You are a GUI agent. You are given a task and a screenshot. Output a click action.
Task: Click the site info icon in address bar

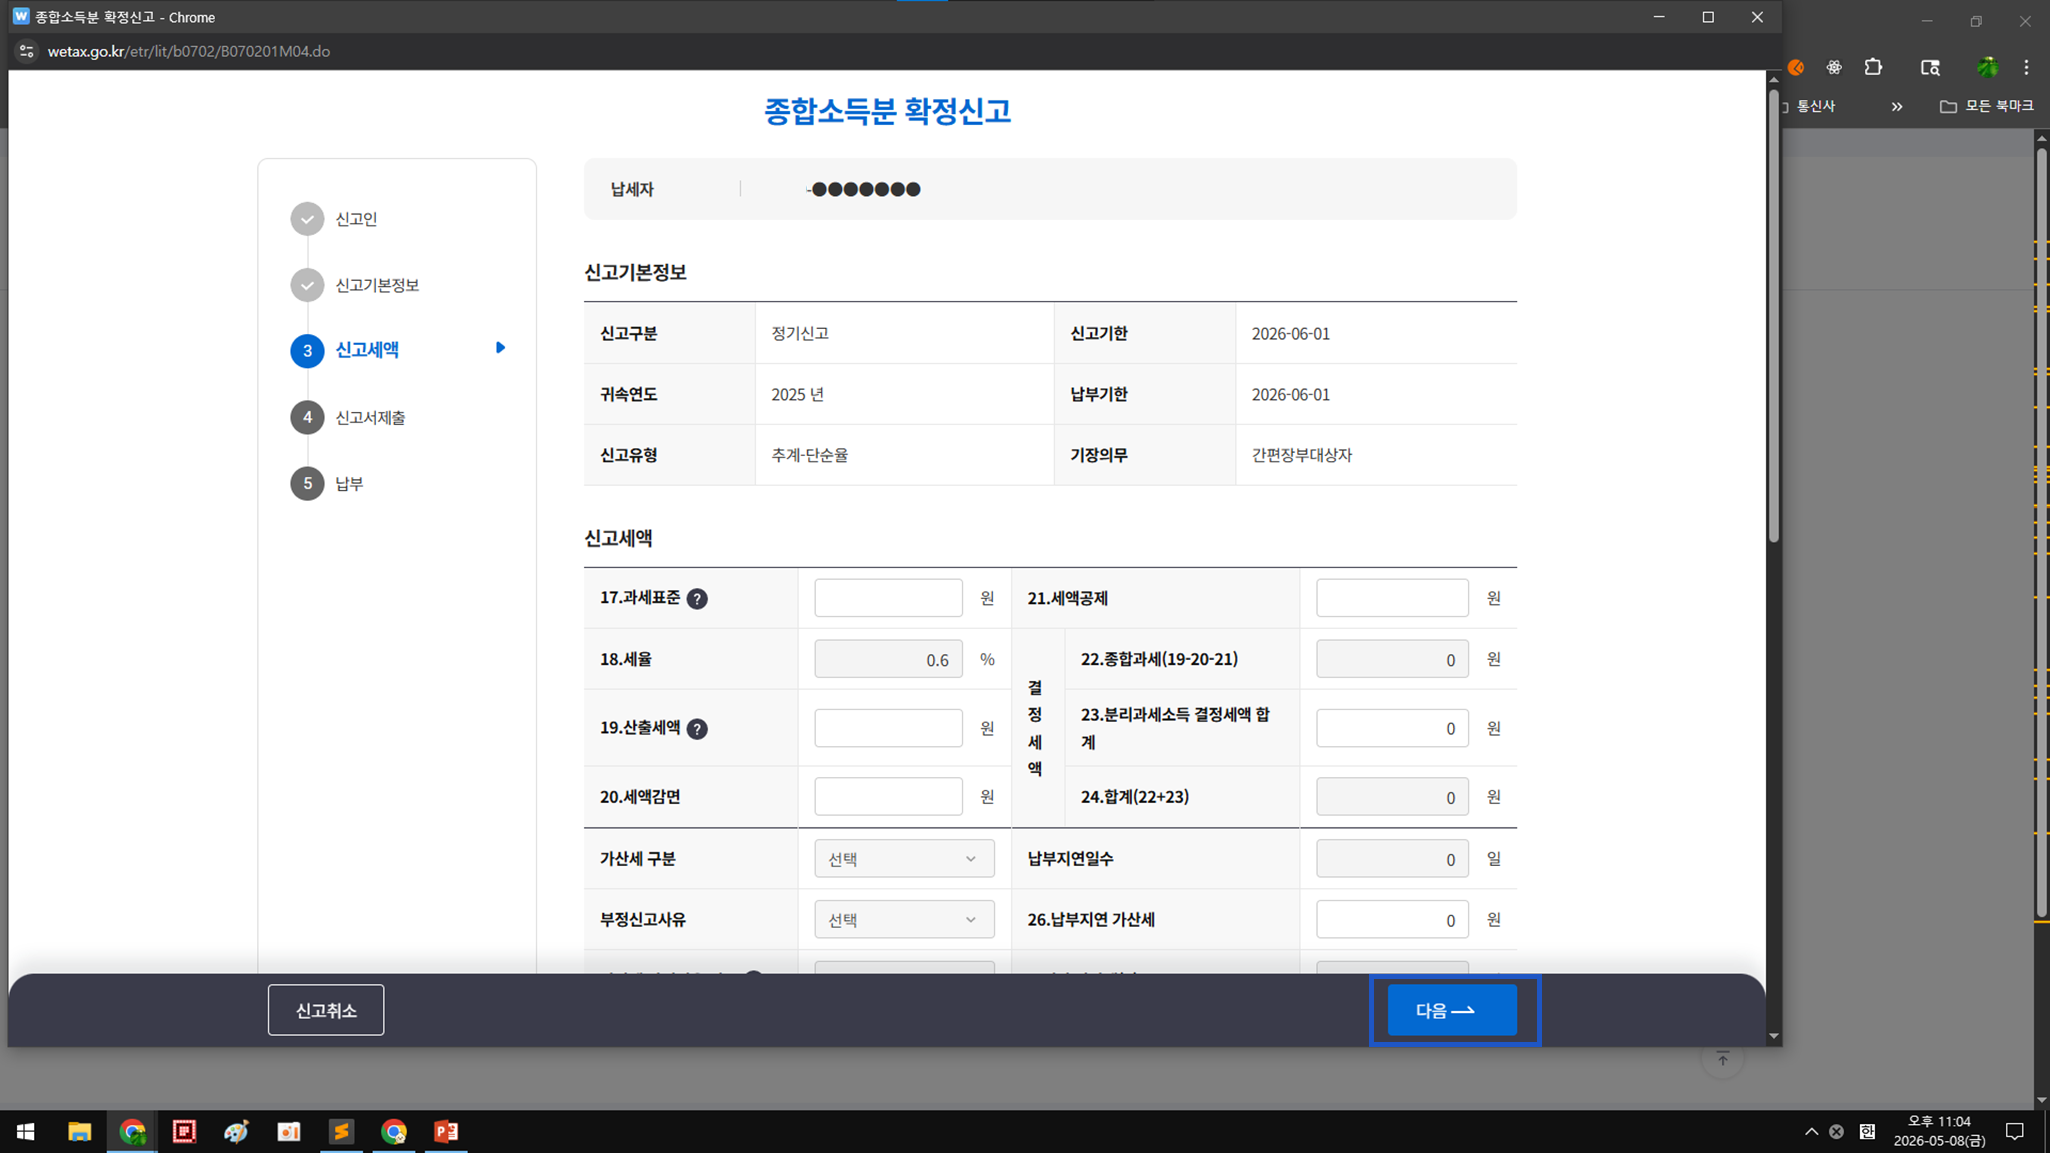tap(27, 51)
